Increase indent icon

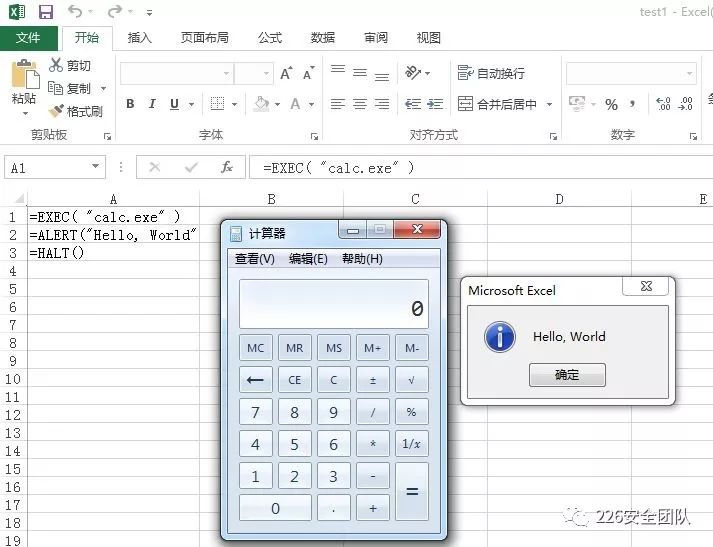[435, 104]
